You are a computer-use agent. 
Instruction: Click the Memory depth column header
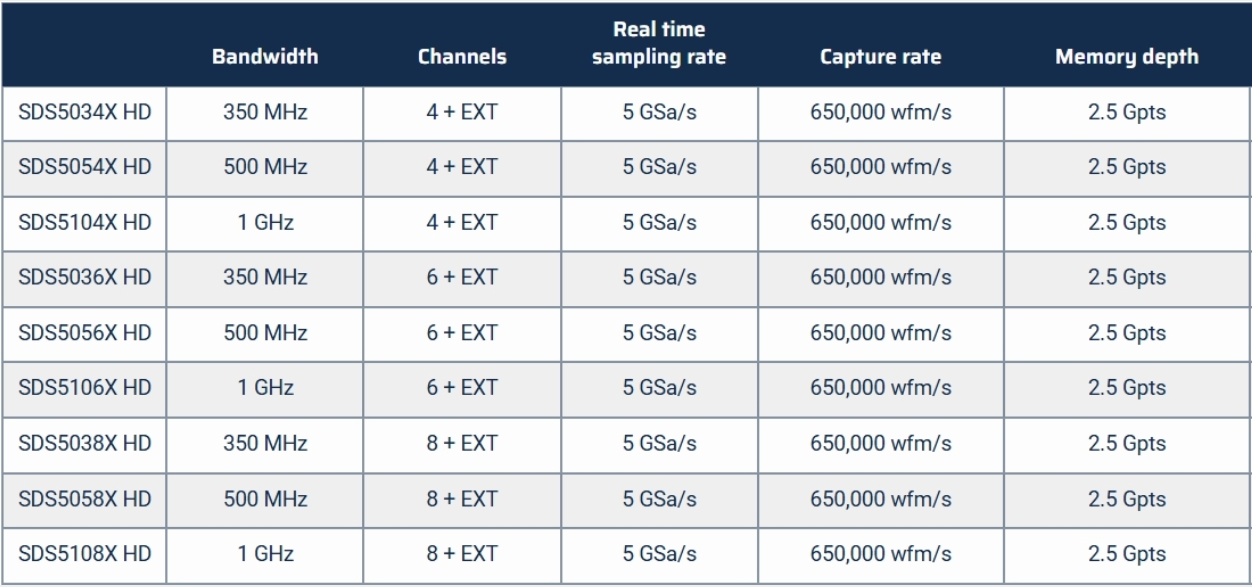point(1127,57)
